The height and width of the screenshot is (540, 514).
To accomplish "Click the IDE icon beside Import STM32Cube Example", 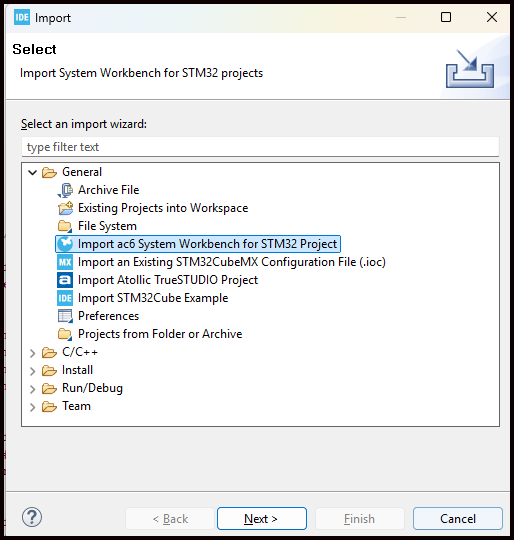I will (x=65, y=298).
